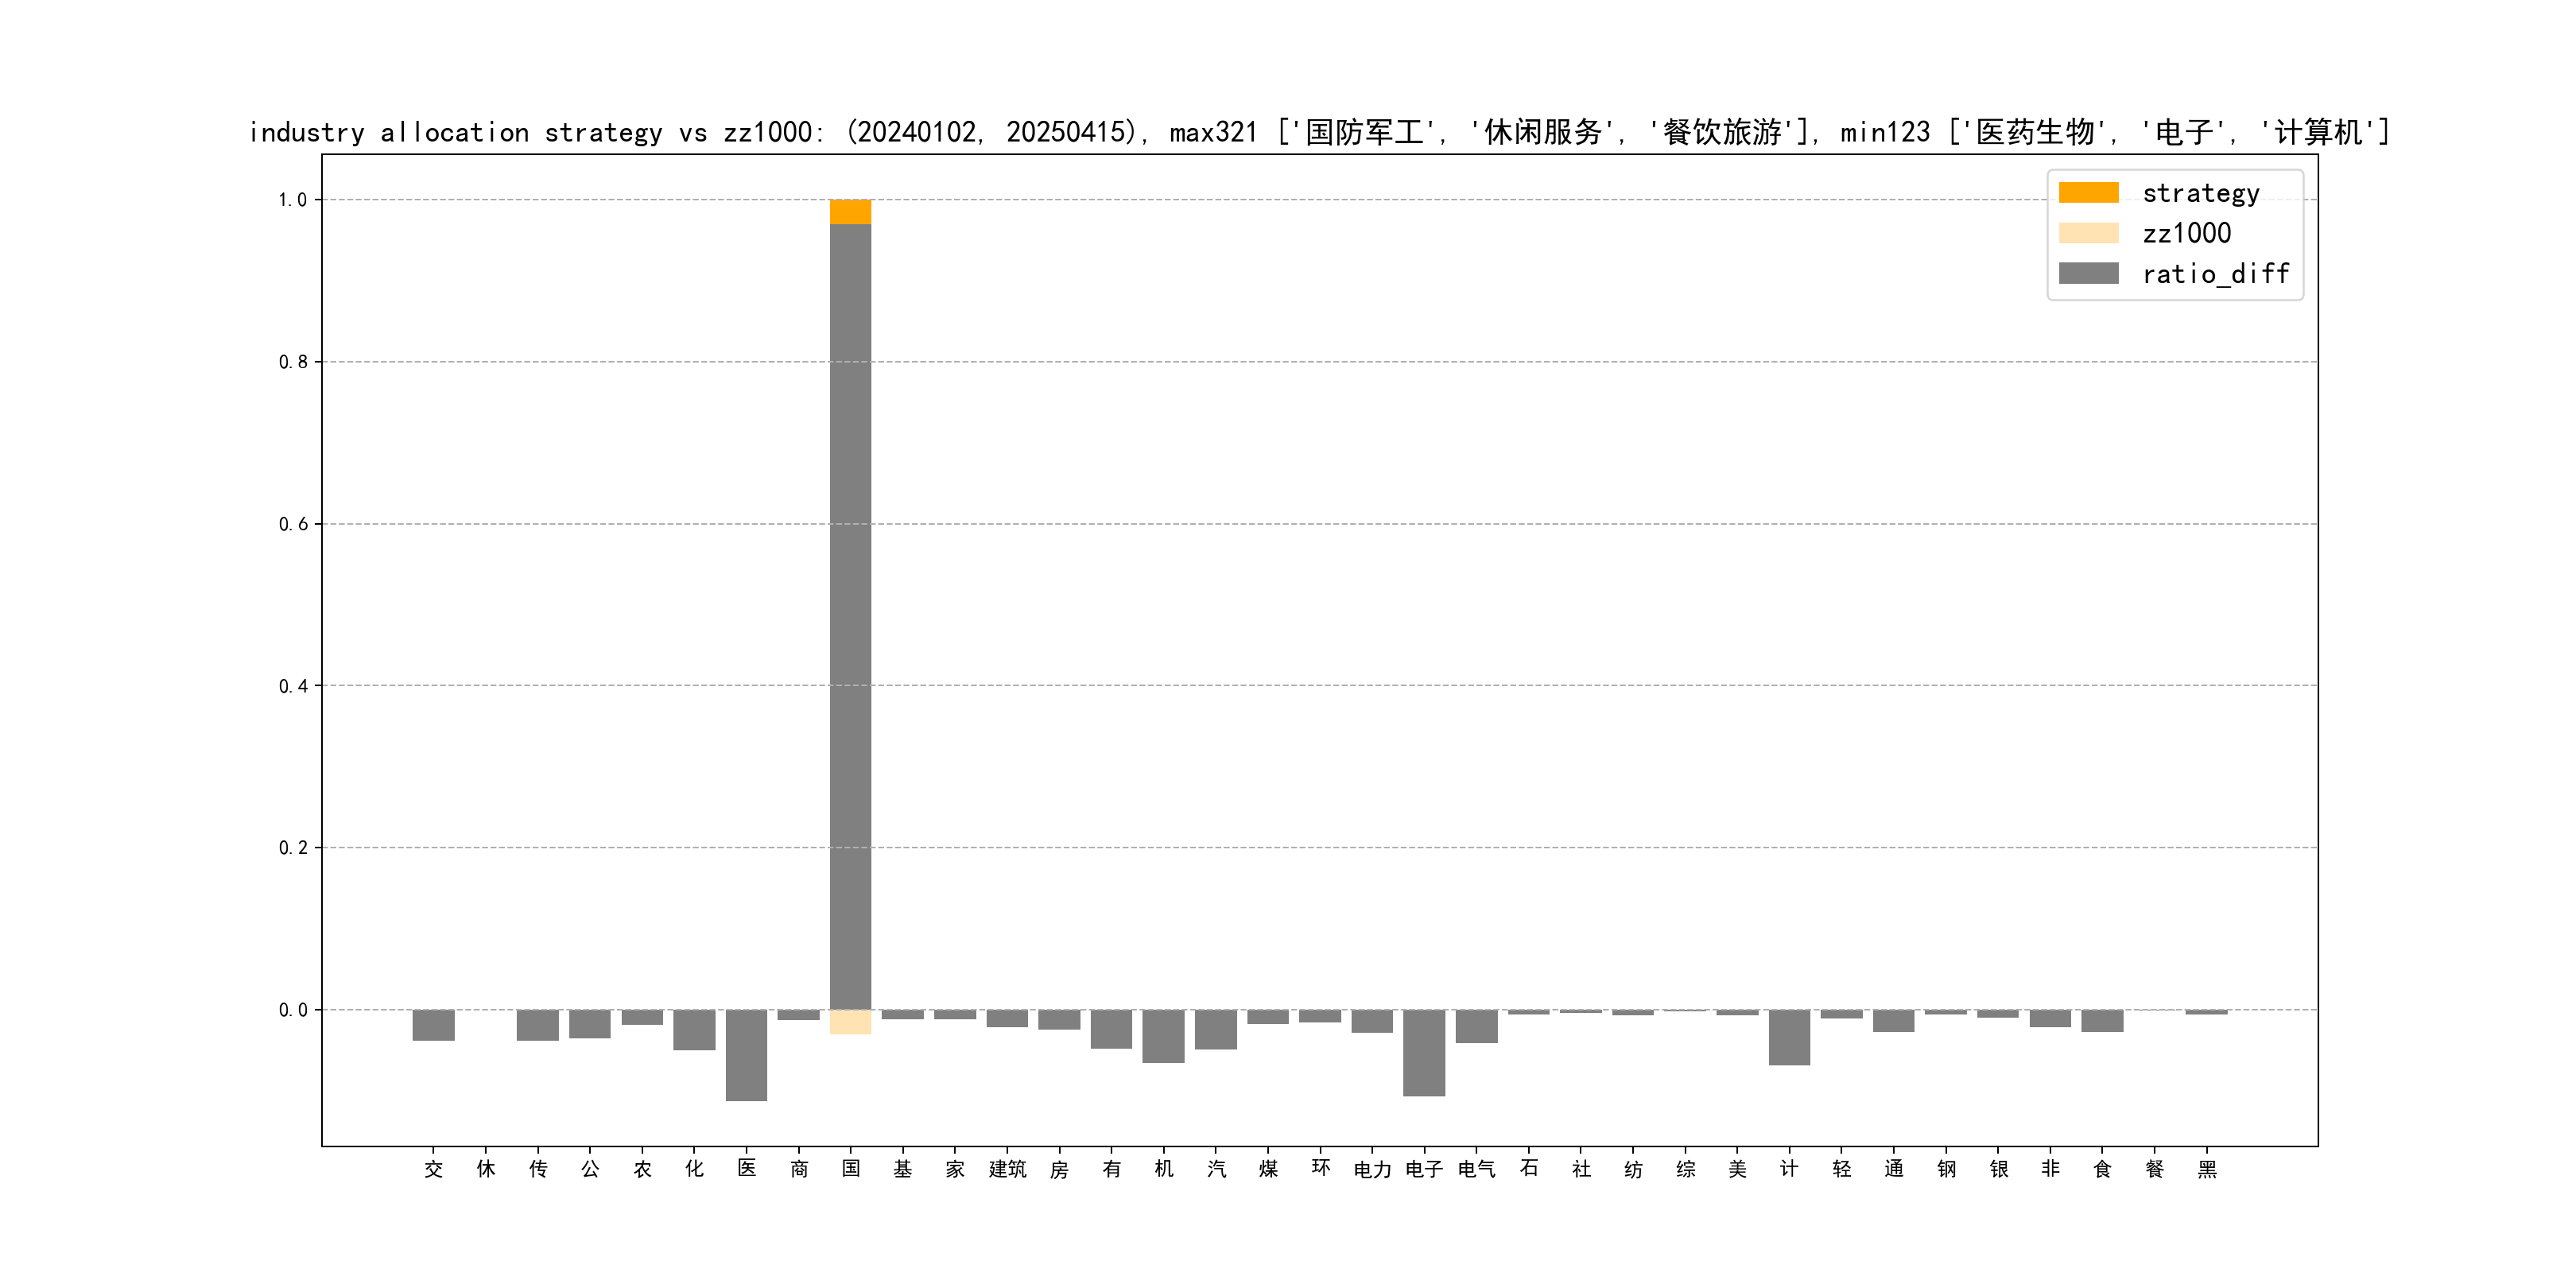Click the negative gray bar above 医
The width and height of the screenshot is (2576, 1288).
[746, 1054]
